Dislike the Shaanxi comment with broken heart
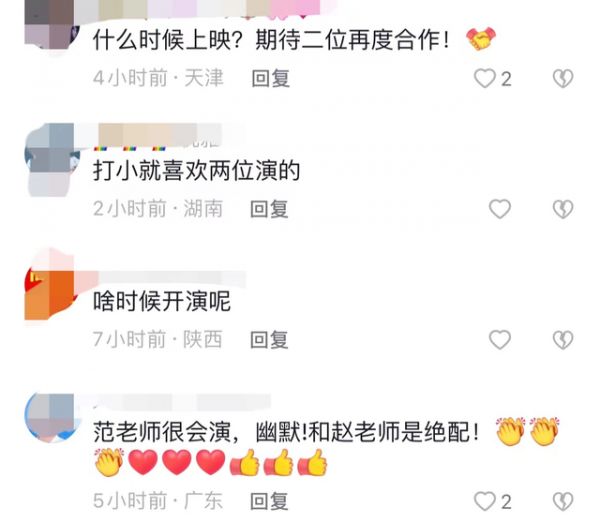 point(563,339)
